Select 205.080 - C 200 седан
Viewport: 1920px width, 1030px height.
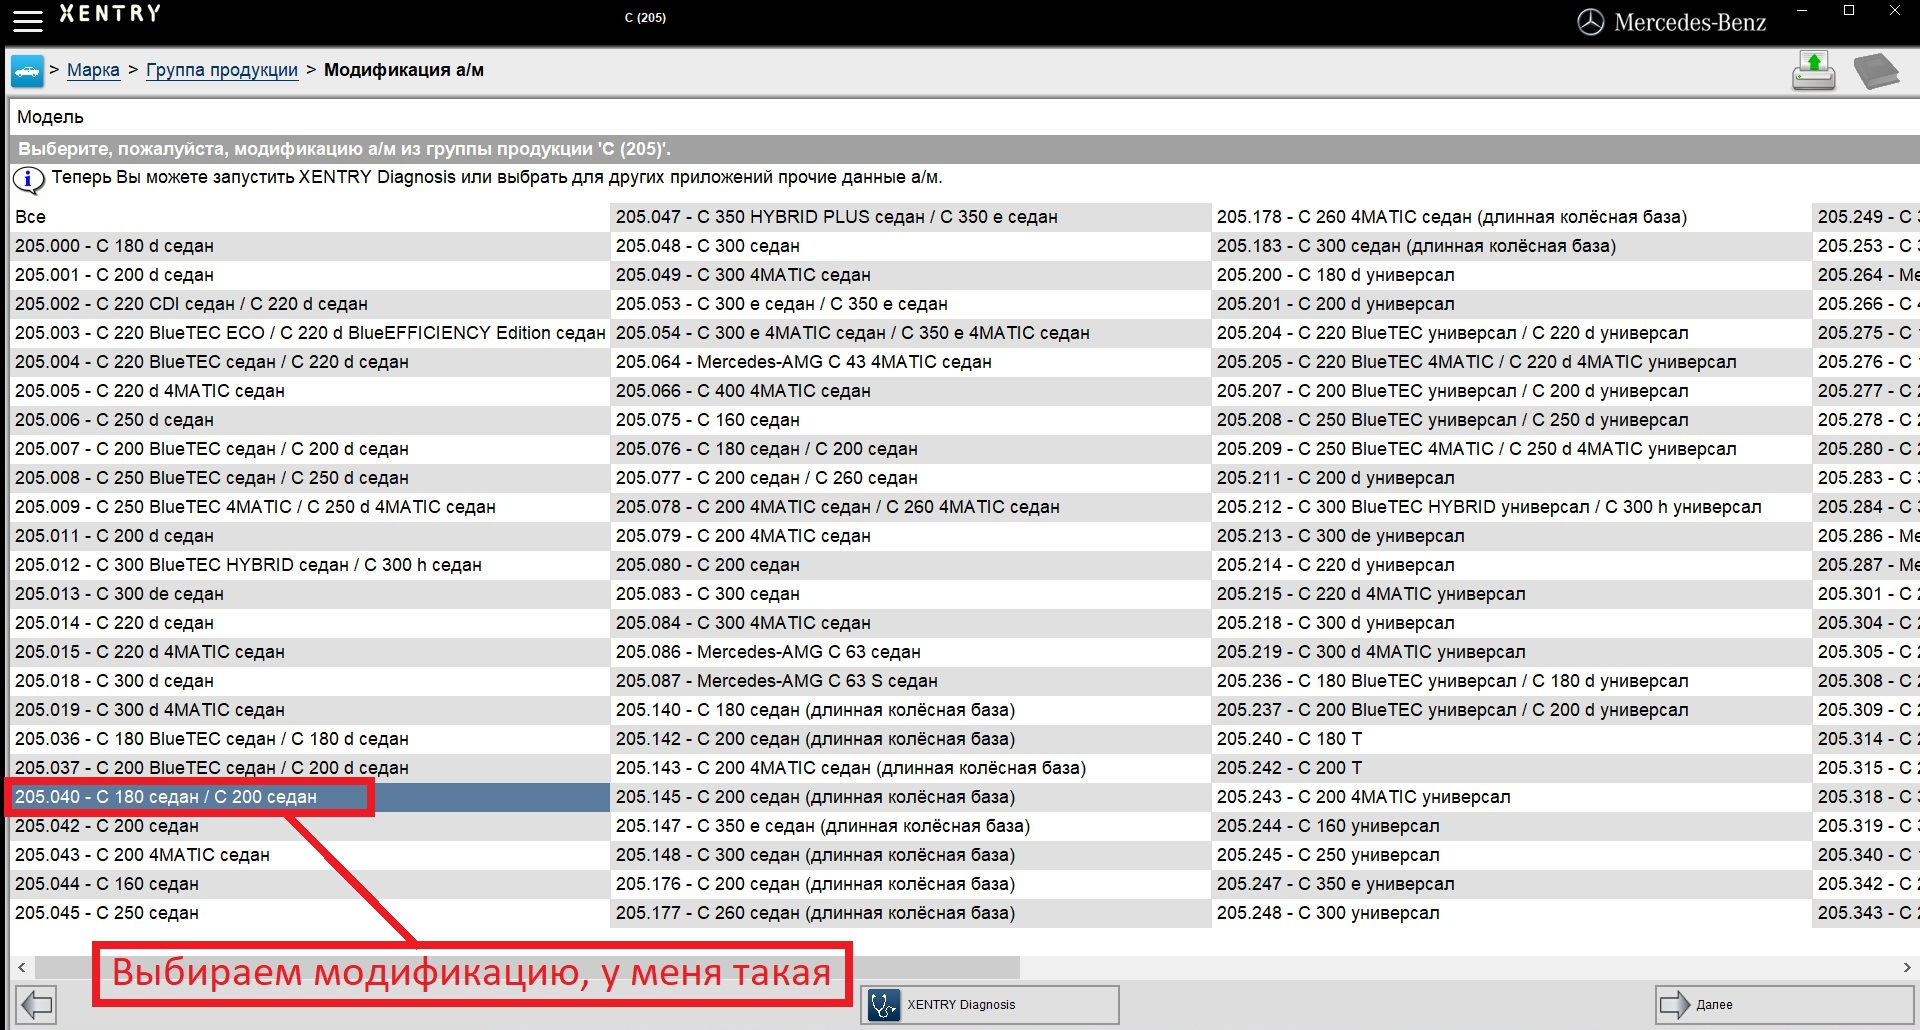pos(911,565)
